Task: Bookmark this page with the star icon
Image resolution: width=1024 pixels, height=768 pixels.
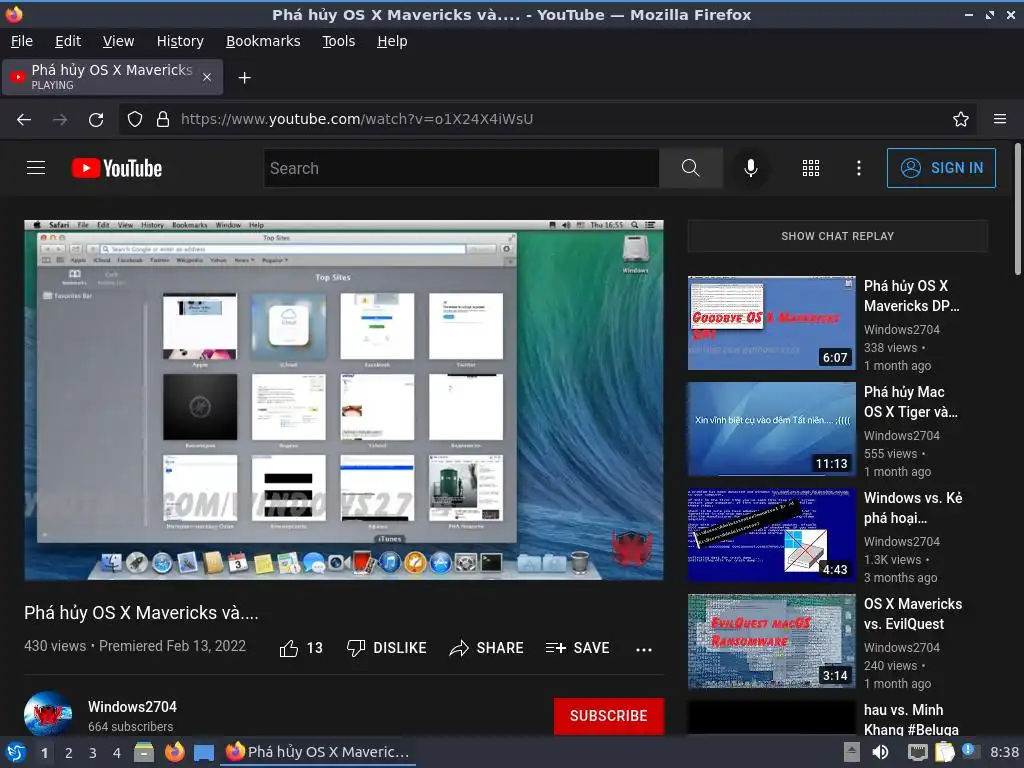Action: [x=961, y=120]
